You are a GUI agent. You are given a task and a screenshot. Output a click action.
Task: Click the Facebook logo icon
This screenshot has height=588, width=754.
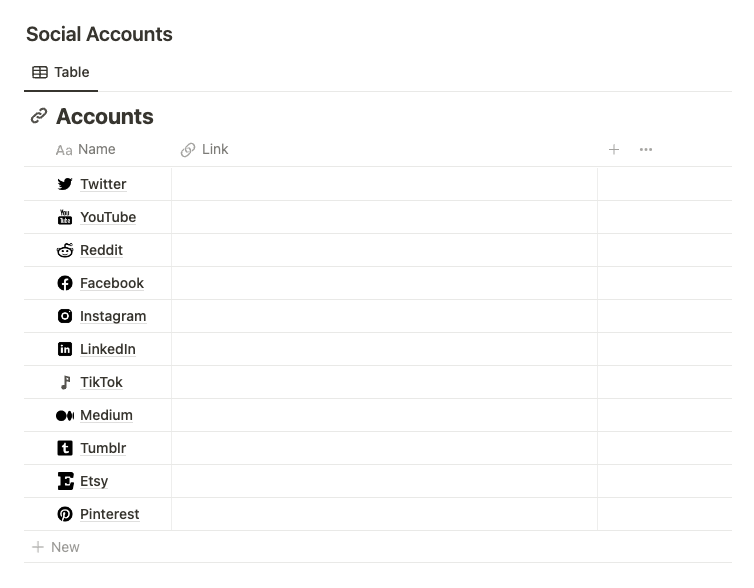(x=65, y=283)
